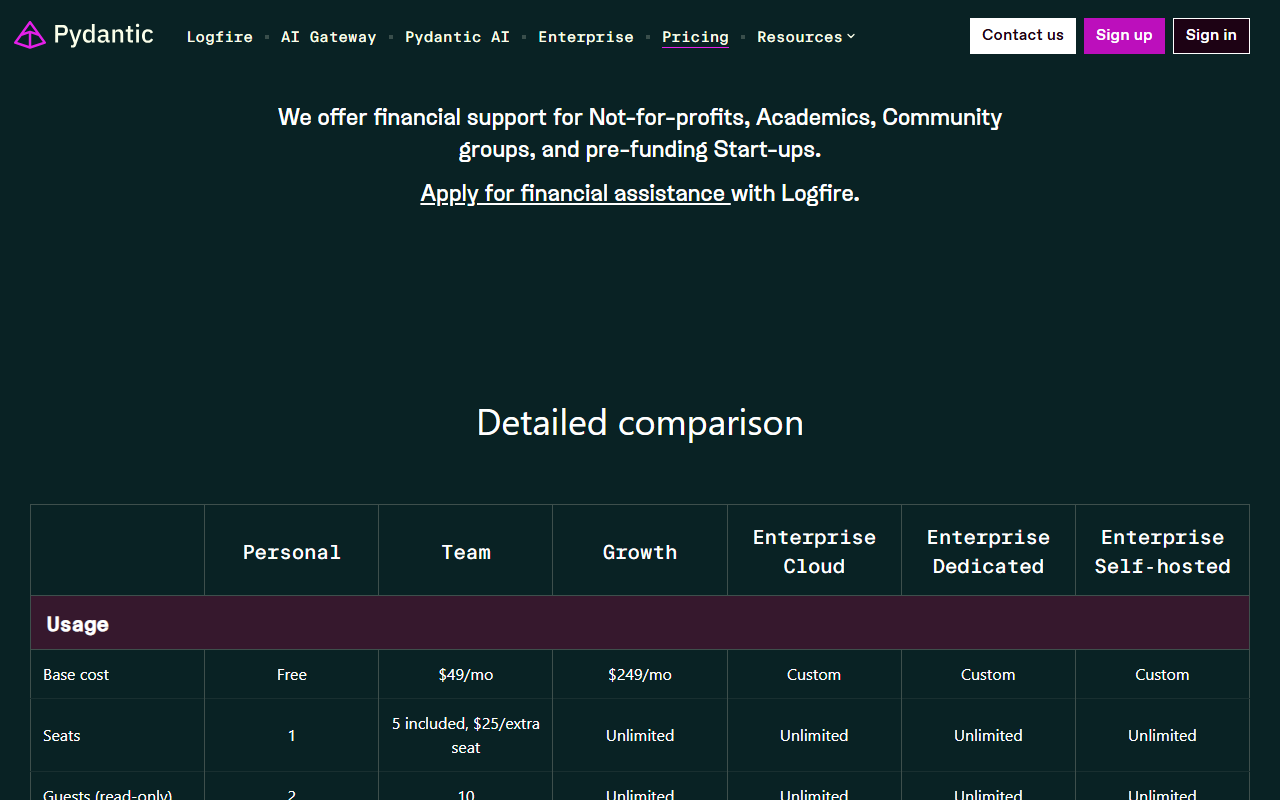This screenshot has height=800, width=1280.
Task: Click the Enterprise Dedicated column header
Action: click(988, 552)
